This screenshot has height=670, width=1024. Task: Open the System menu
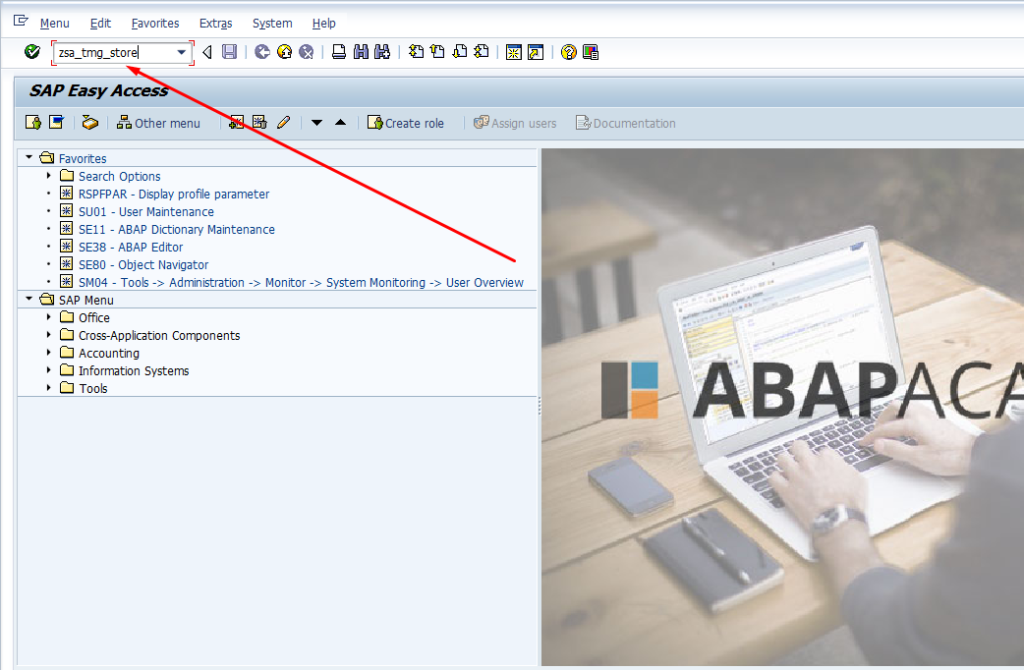coord(271,22)
